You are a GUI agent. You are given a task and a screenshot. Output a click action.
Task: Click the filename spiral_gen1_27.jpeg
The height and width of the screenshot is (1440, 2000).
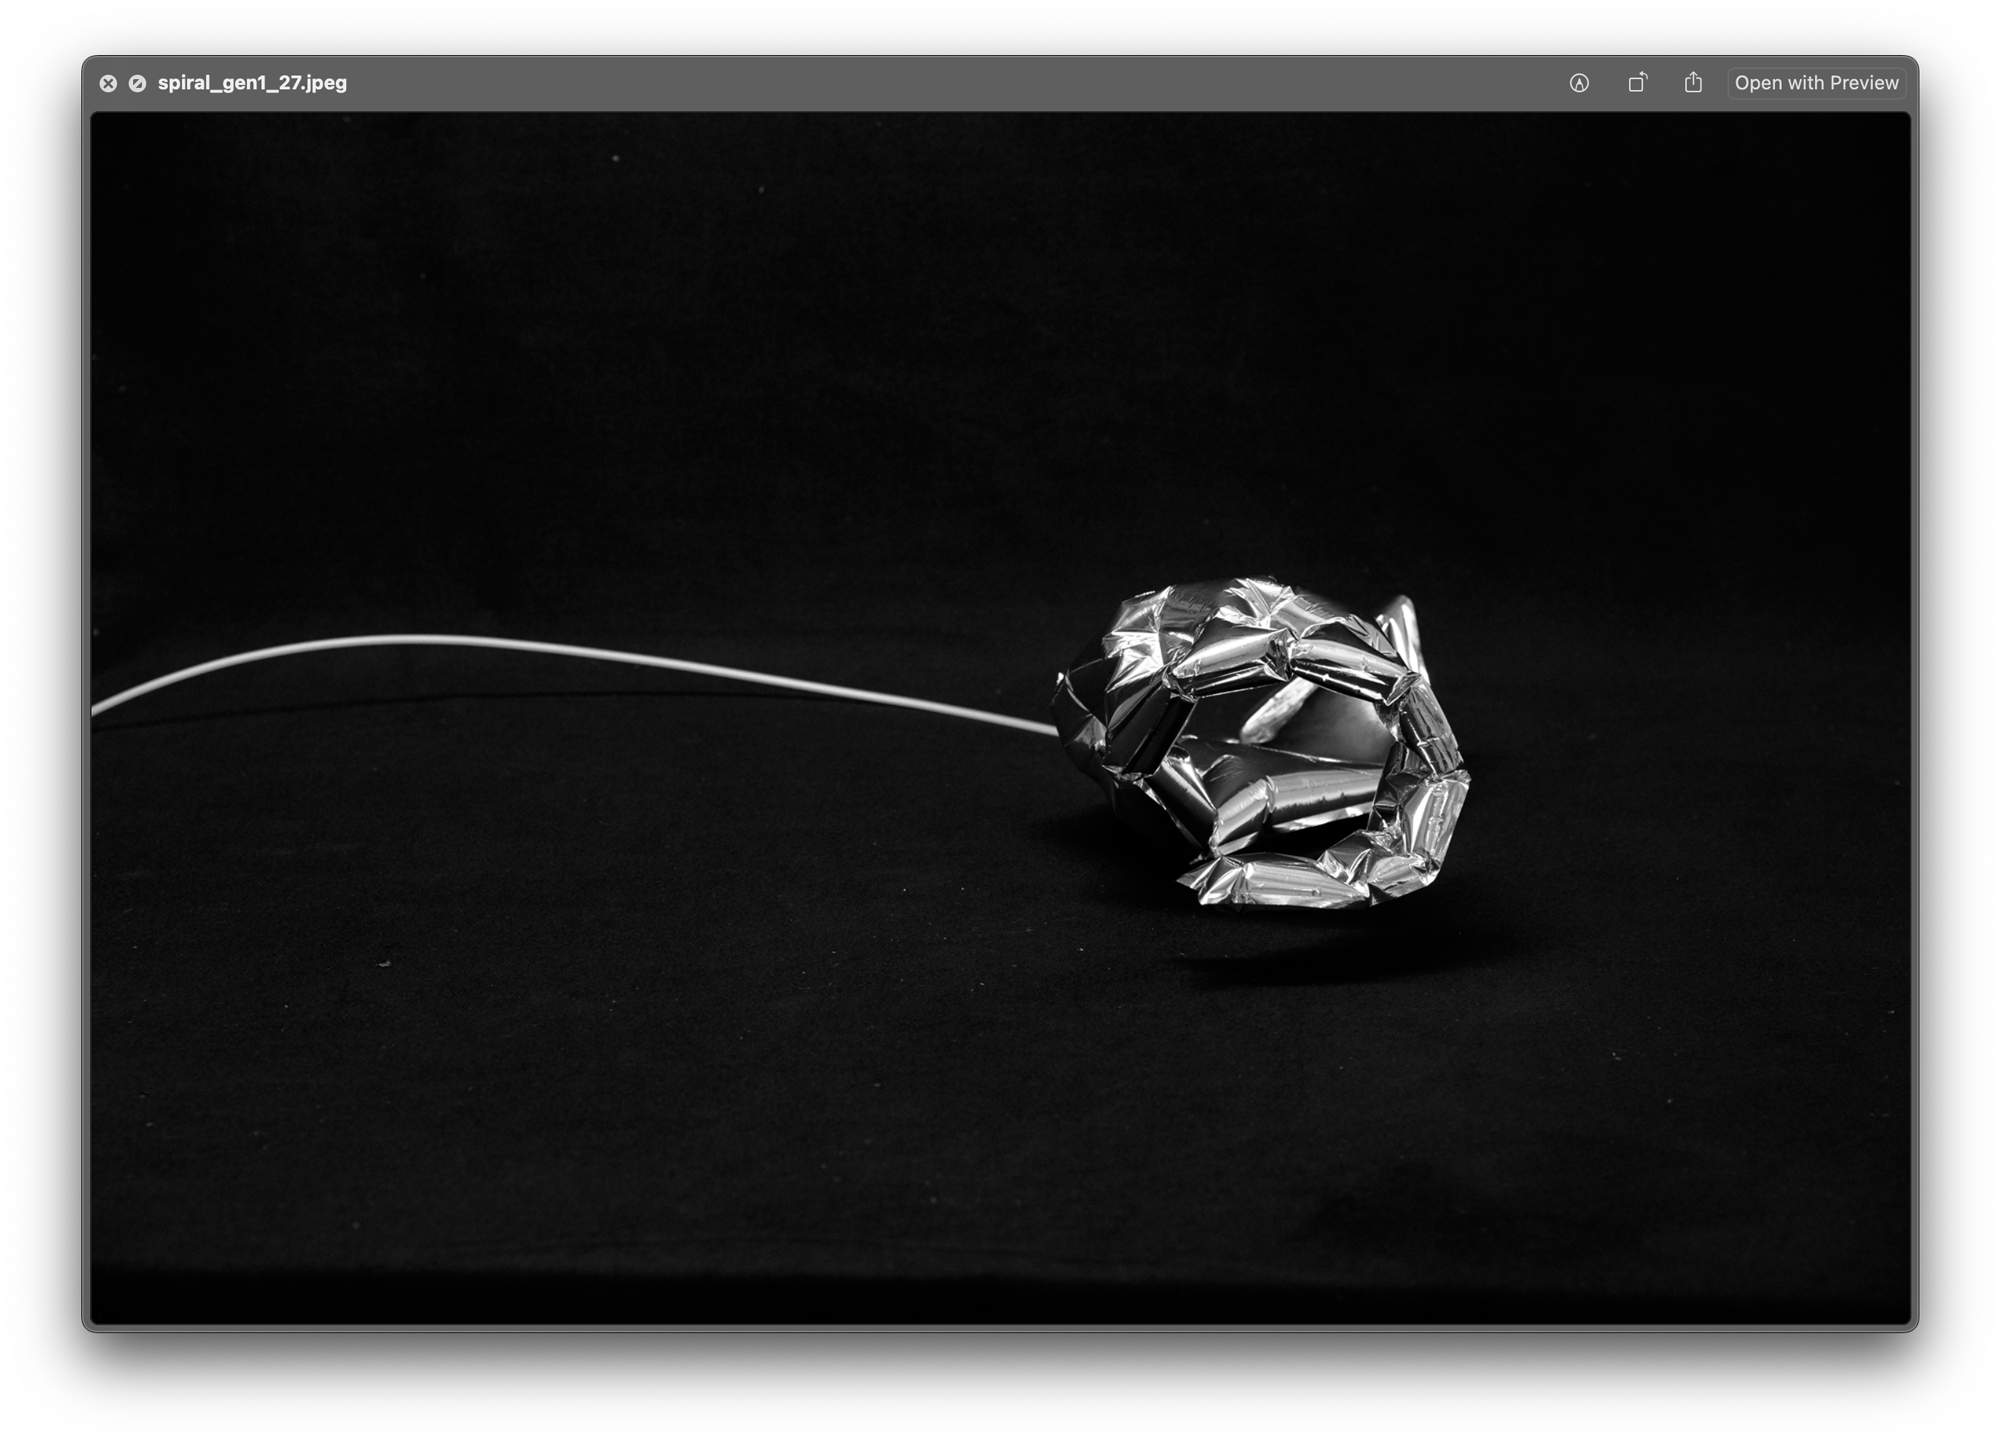pyautogui.click(x=251, y=84)
